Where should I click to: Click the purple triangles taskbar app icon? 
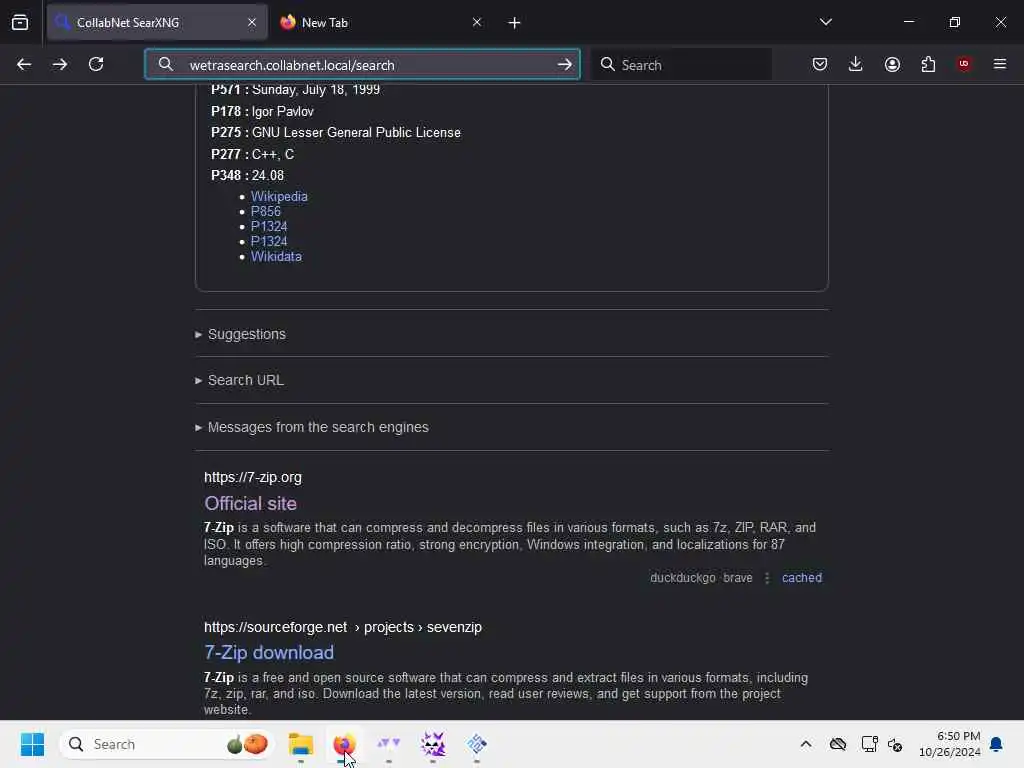point(389,744)
